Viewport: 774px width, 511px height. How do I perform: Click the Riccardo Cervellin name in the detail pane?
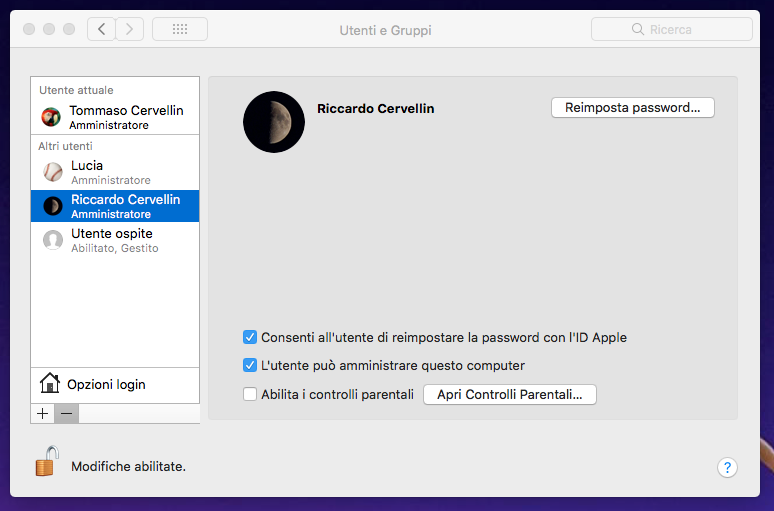coord(376,109)
